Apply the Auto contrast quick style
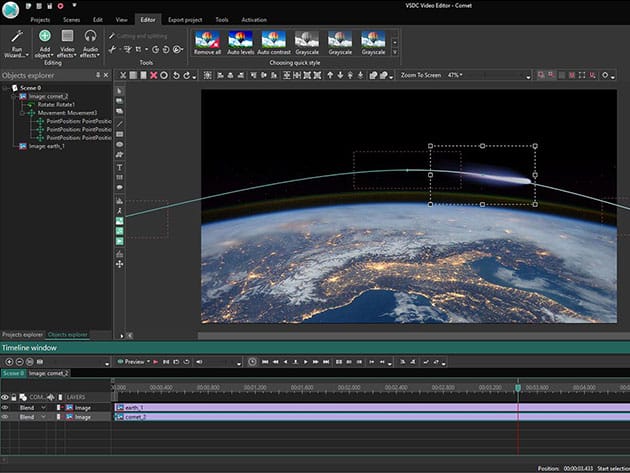The image size is (630, 473). [x=274, y=42]
